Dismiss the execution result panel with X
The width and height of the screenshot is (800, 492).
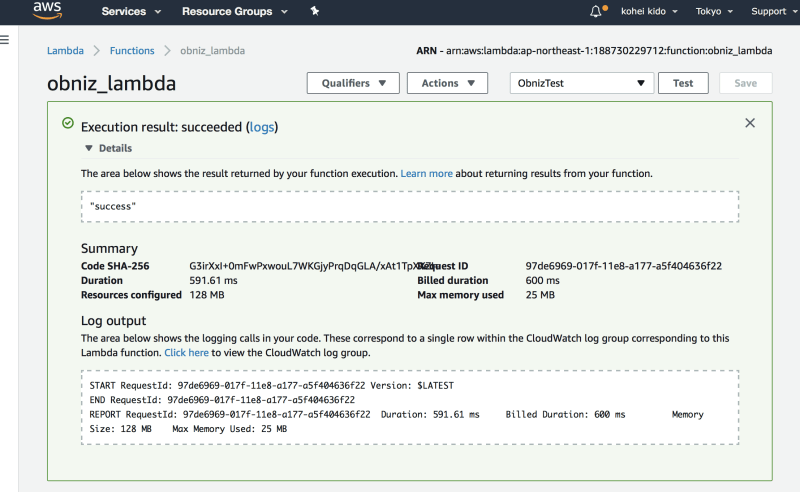(x=750, y=123)
